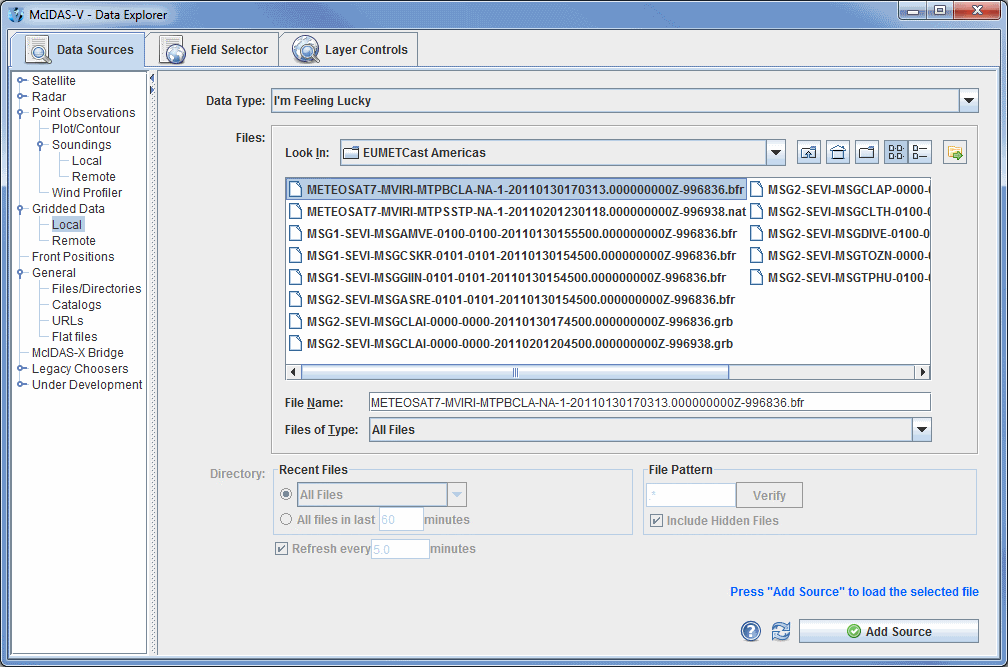Image resolution: width=1008 pixels, height=667 pixels.
Task: Click the file list horizontal scrollbar thumb
Action: point(515,372)
